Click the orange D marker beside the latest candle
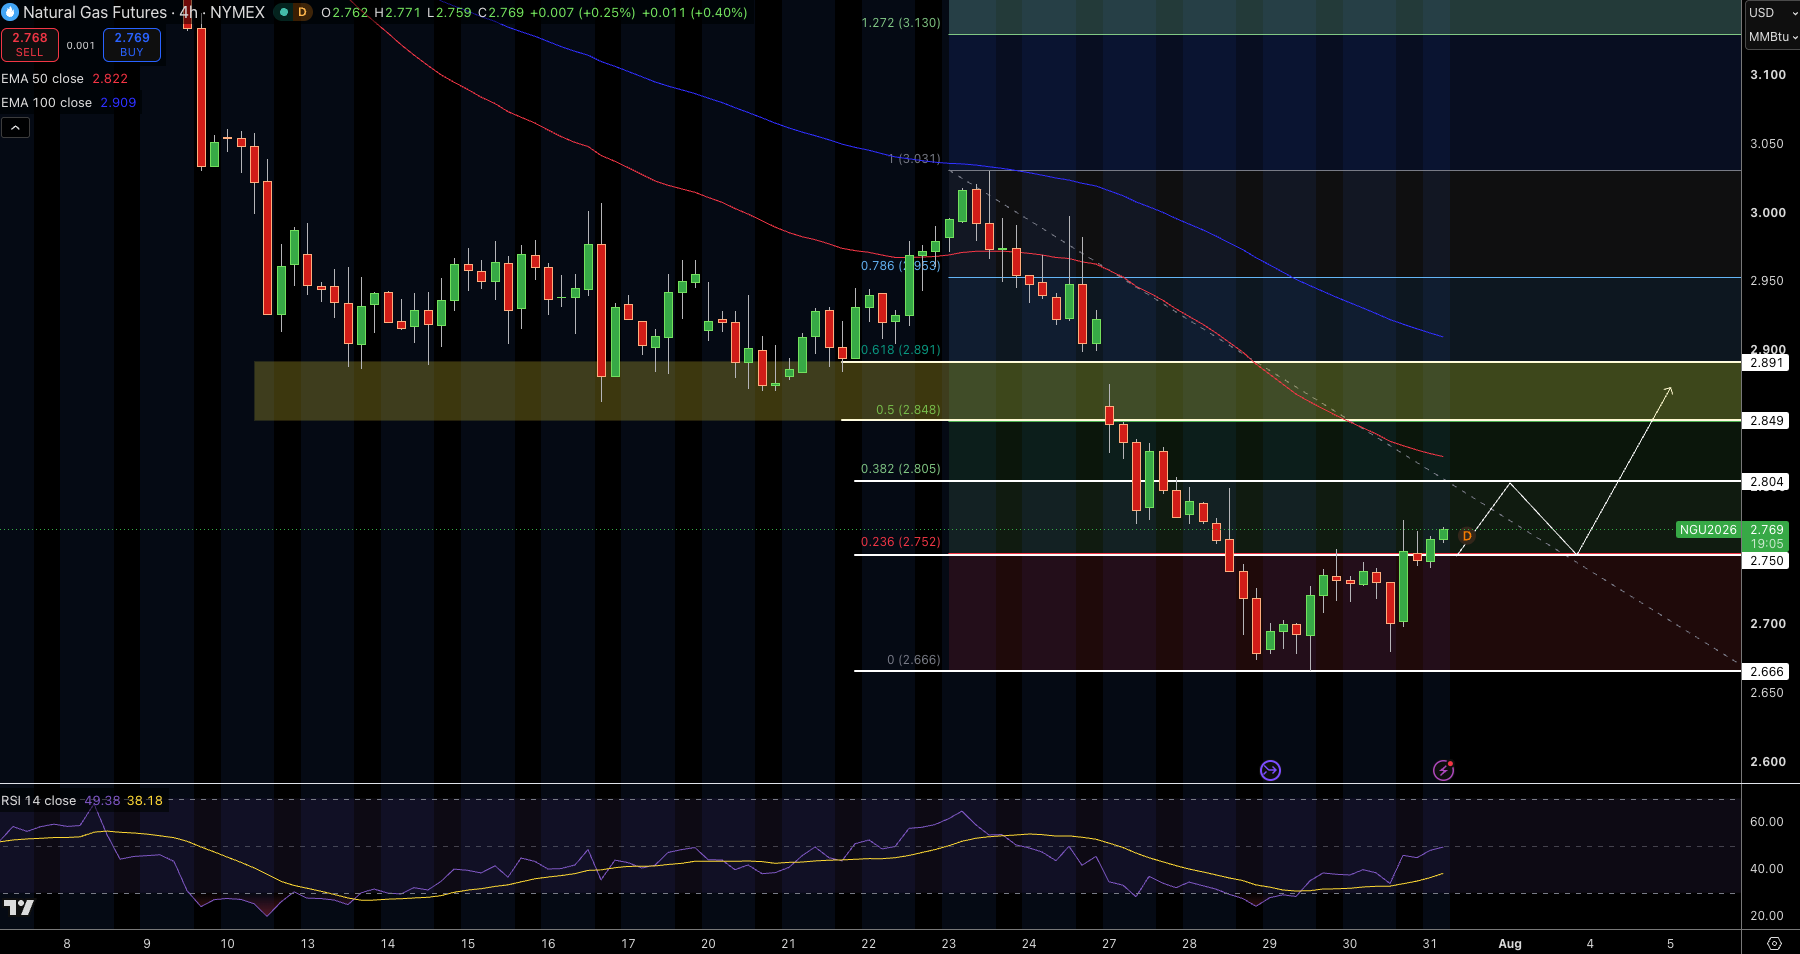 click(1467, 537)
